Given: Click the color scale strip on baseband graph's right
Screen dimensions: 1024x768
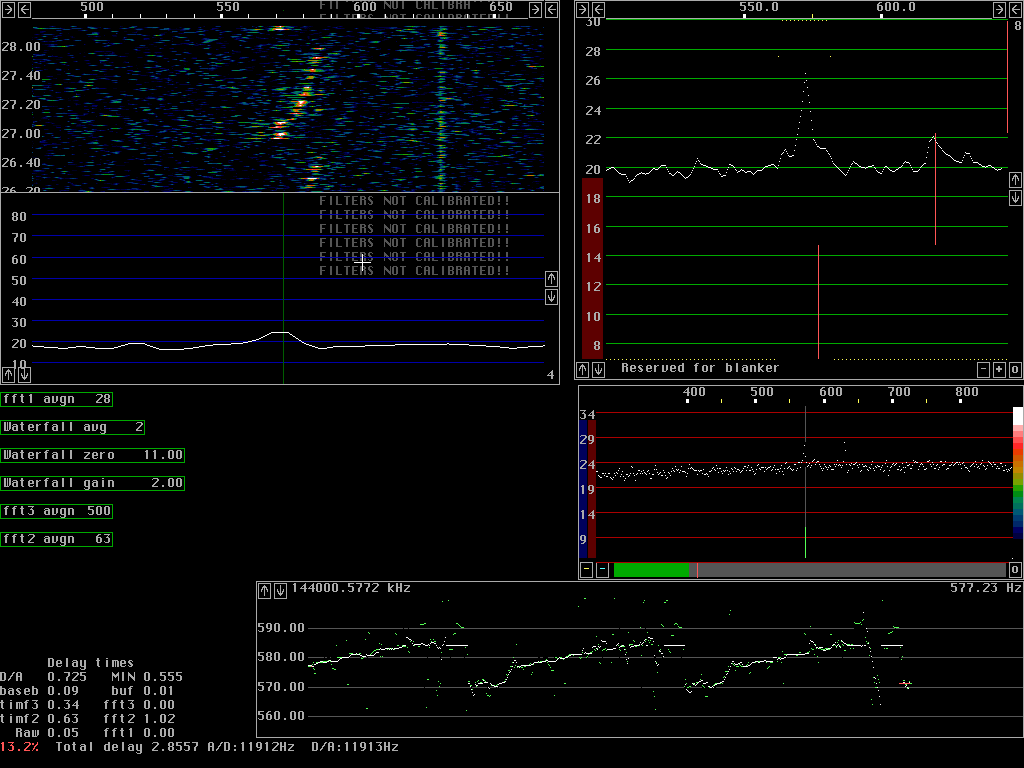Looking at the screenshot, I should coord(1017,473).
